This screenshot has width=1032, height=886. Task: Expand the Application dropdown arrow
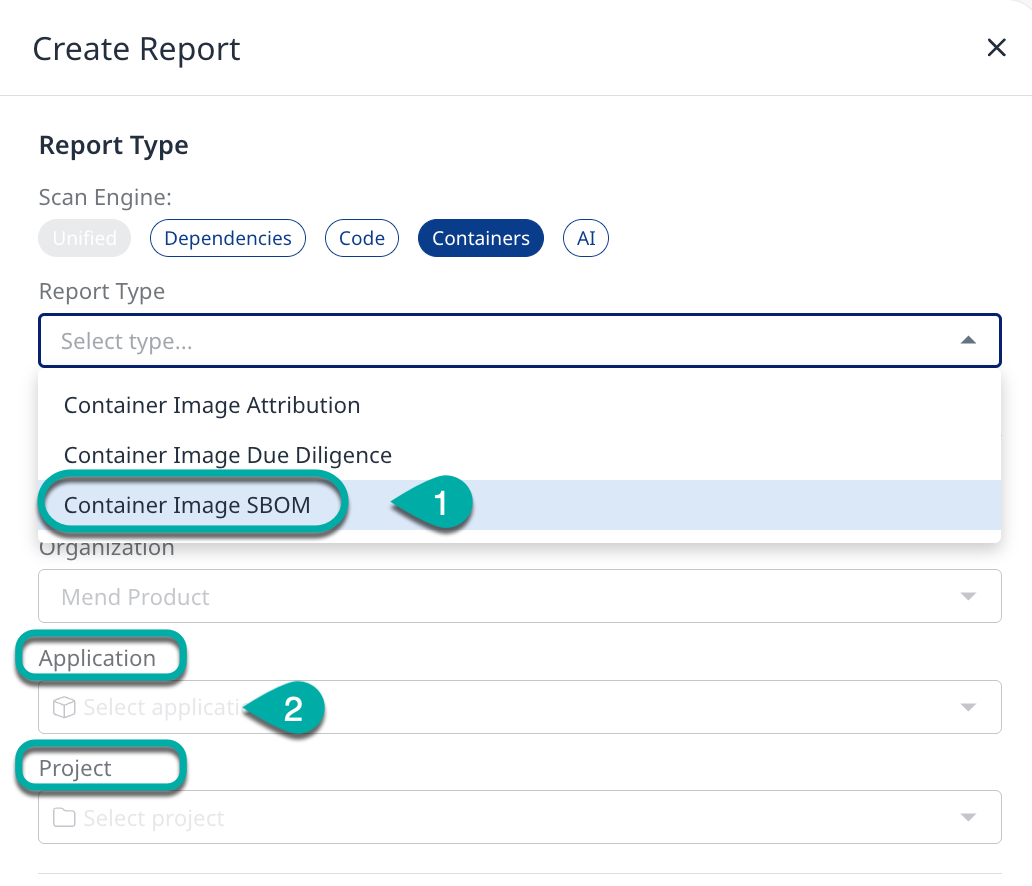point(967,708)
